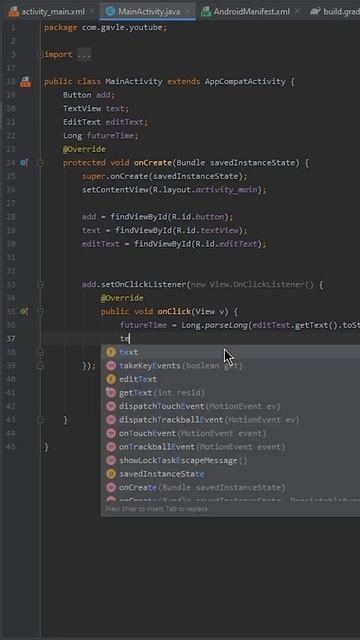Choose takeKeyEvents(boolean get) suggestion
360x640 pixels.
pyautogui.click(x=231, y=365)
